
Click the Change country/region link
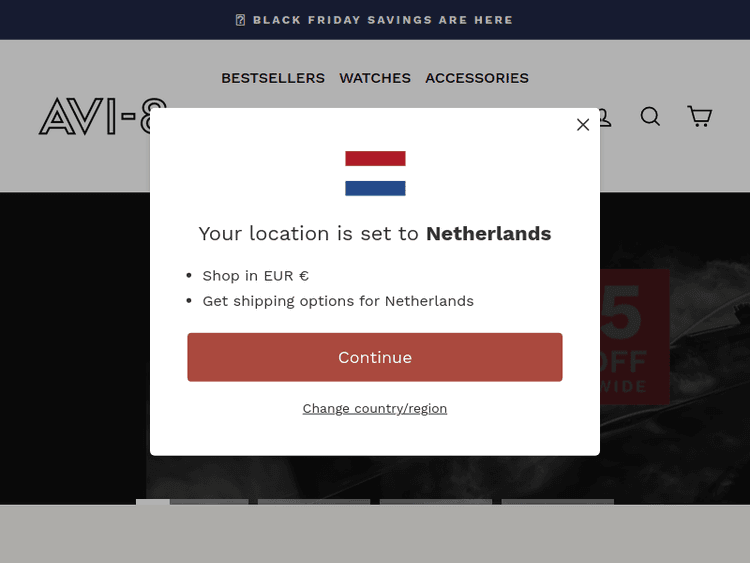(375, 408)
